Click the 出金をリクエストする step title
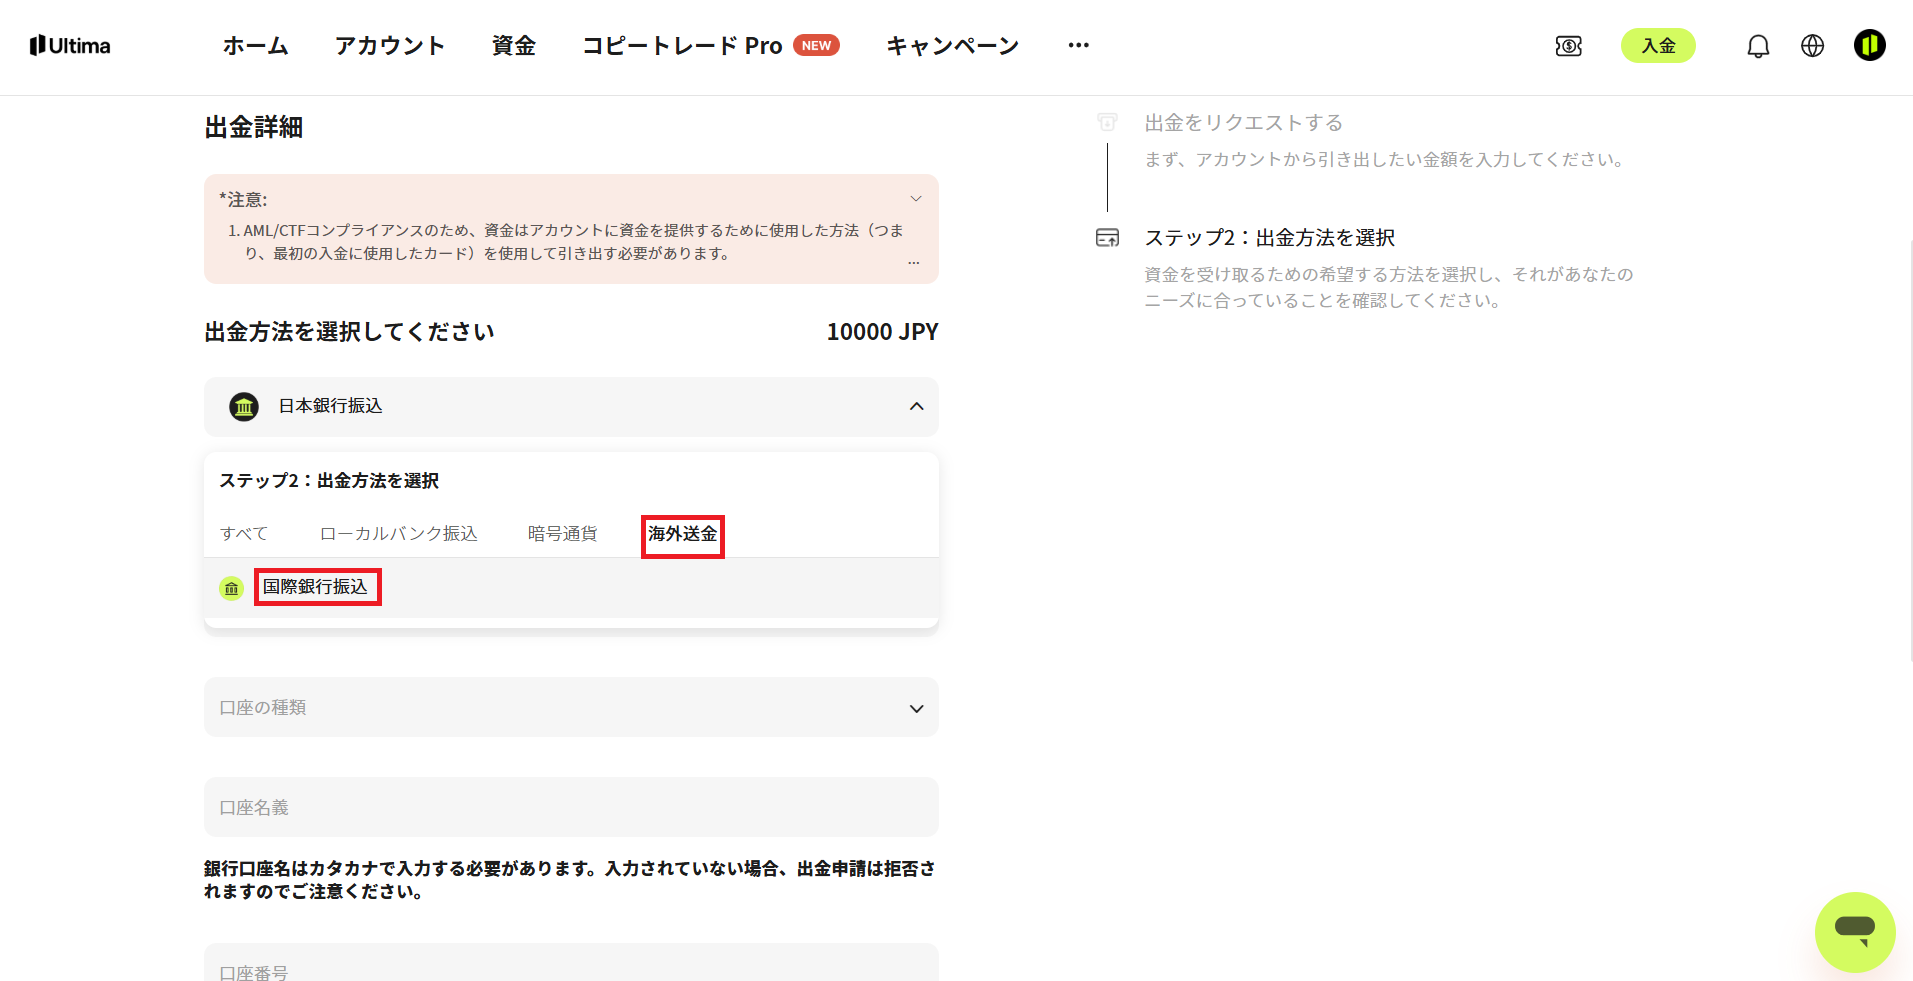The image size is (1913, 981). click(1243, 123)
